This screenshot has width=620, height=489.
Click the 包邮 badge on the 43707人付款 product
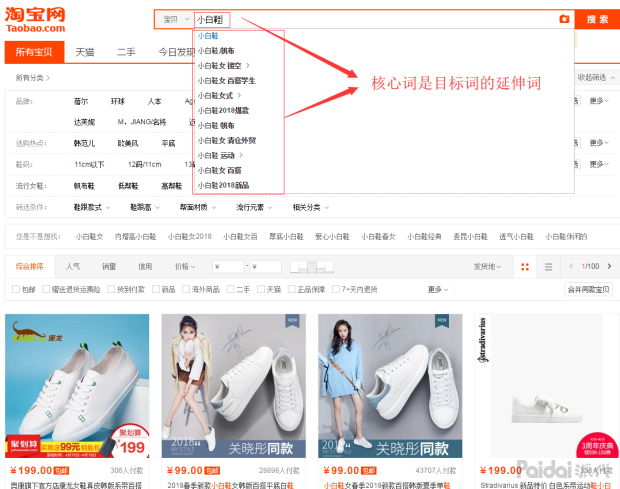pyautogui.click(x=369, y=470)
